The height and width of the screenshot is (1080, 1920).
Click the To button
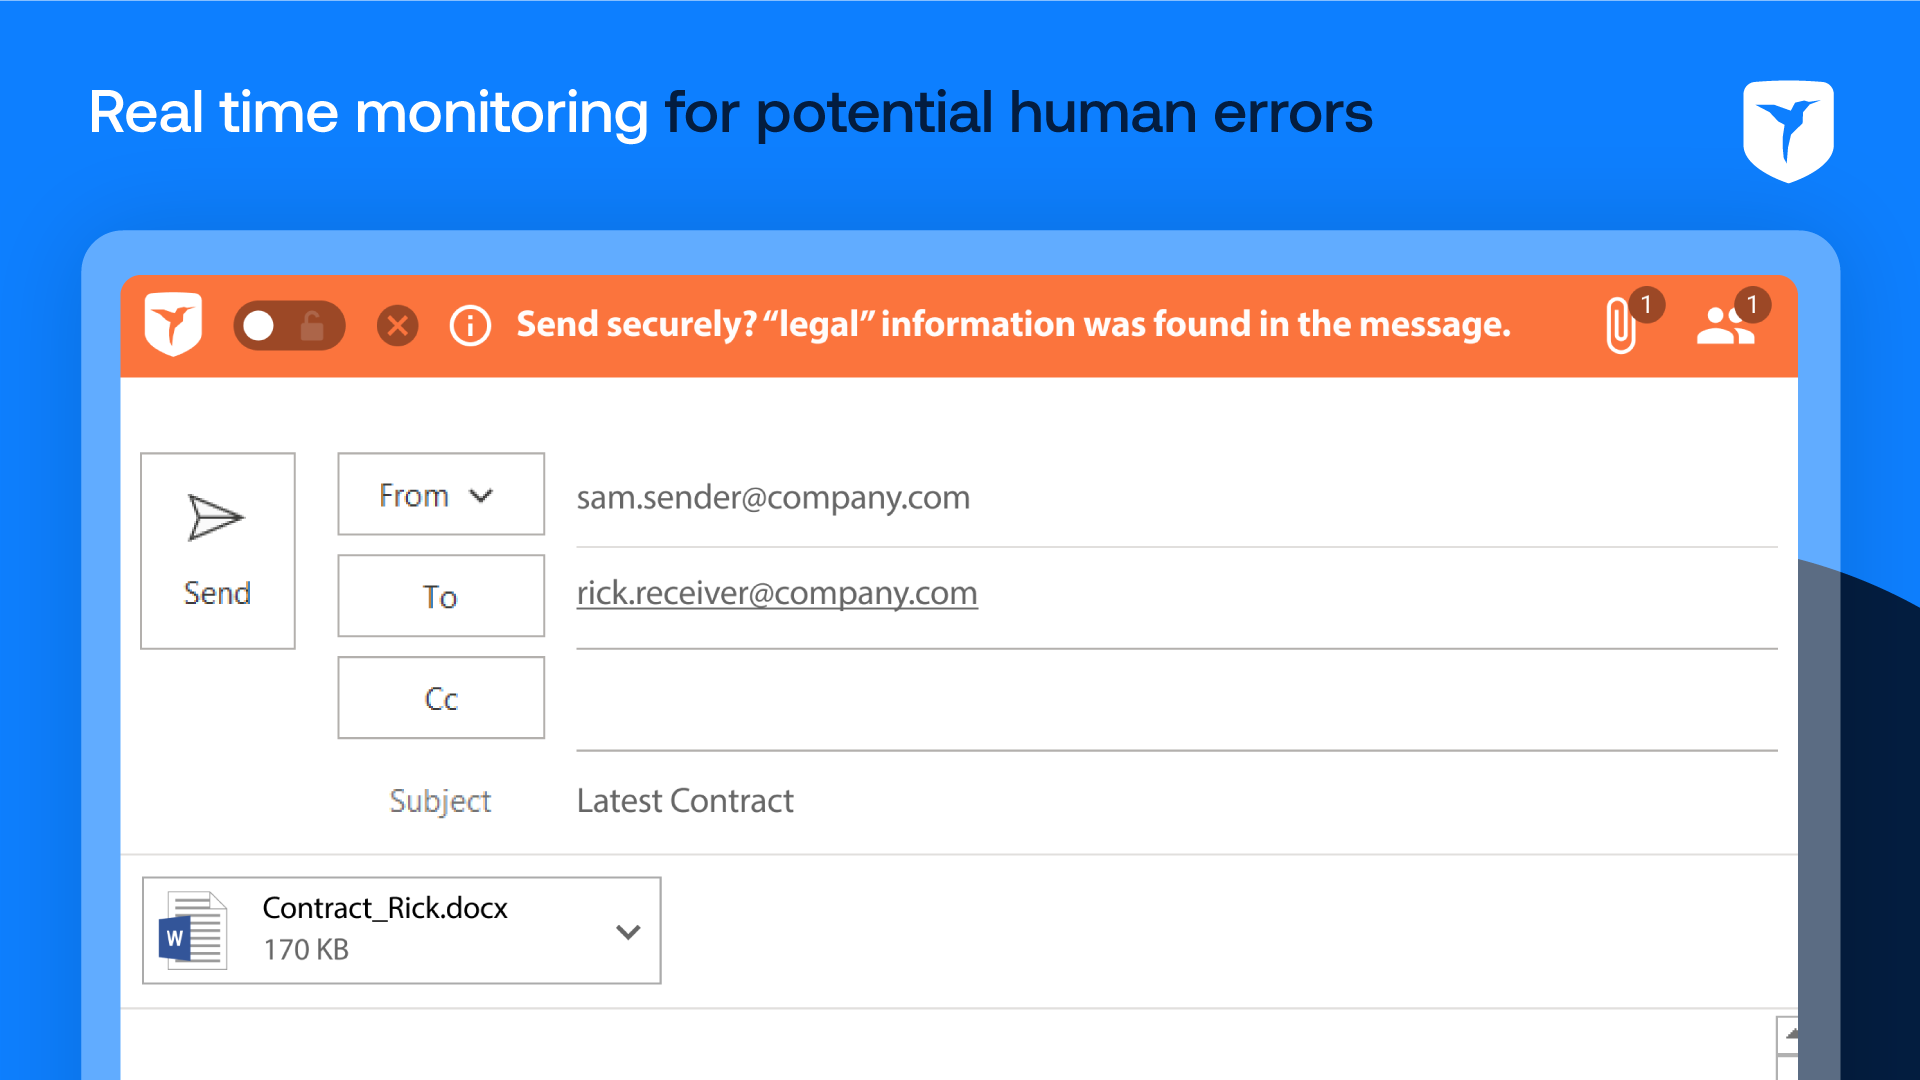(440, 596)
